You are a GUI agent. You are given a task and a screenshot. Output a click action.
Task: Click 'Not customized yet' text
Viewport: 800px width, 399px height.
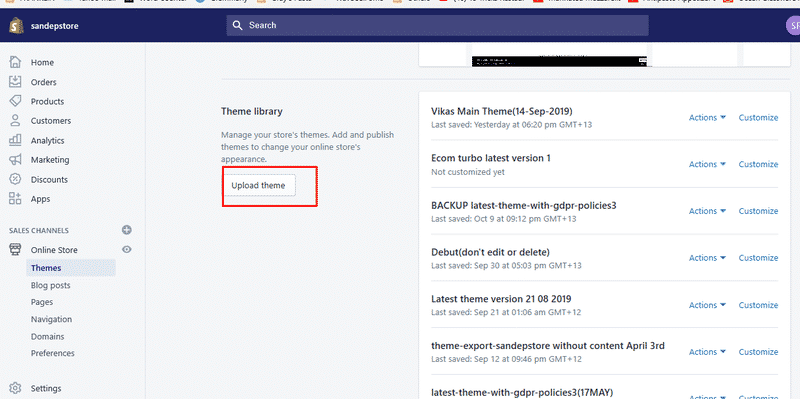pyautogui.click(x=468, y=172)
